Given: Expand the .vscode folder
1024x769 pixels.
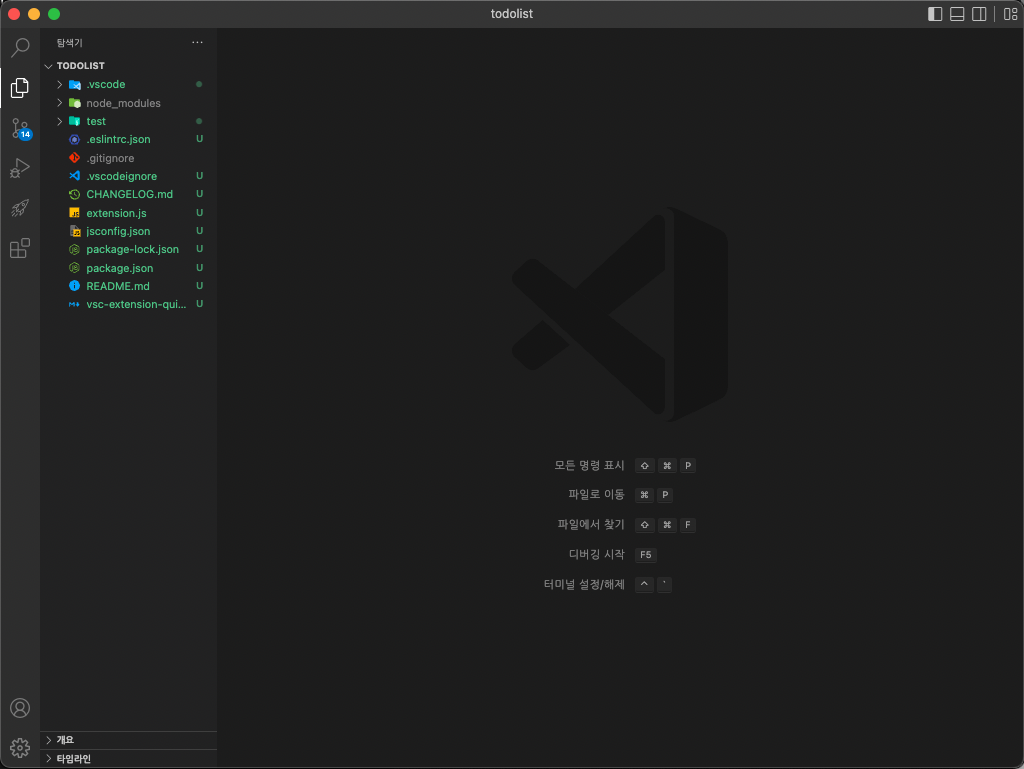Looking at the screenshot, I should pos(60,84).
